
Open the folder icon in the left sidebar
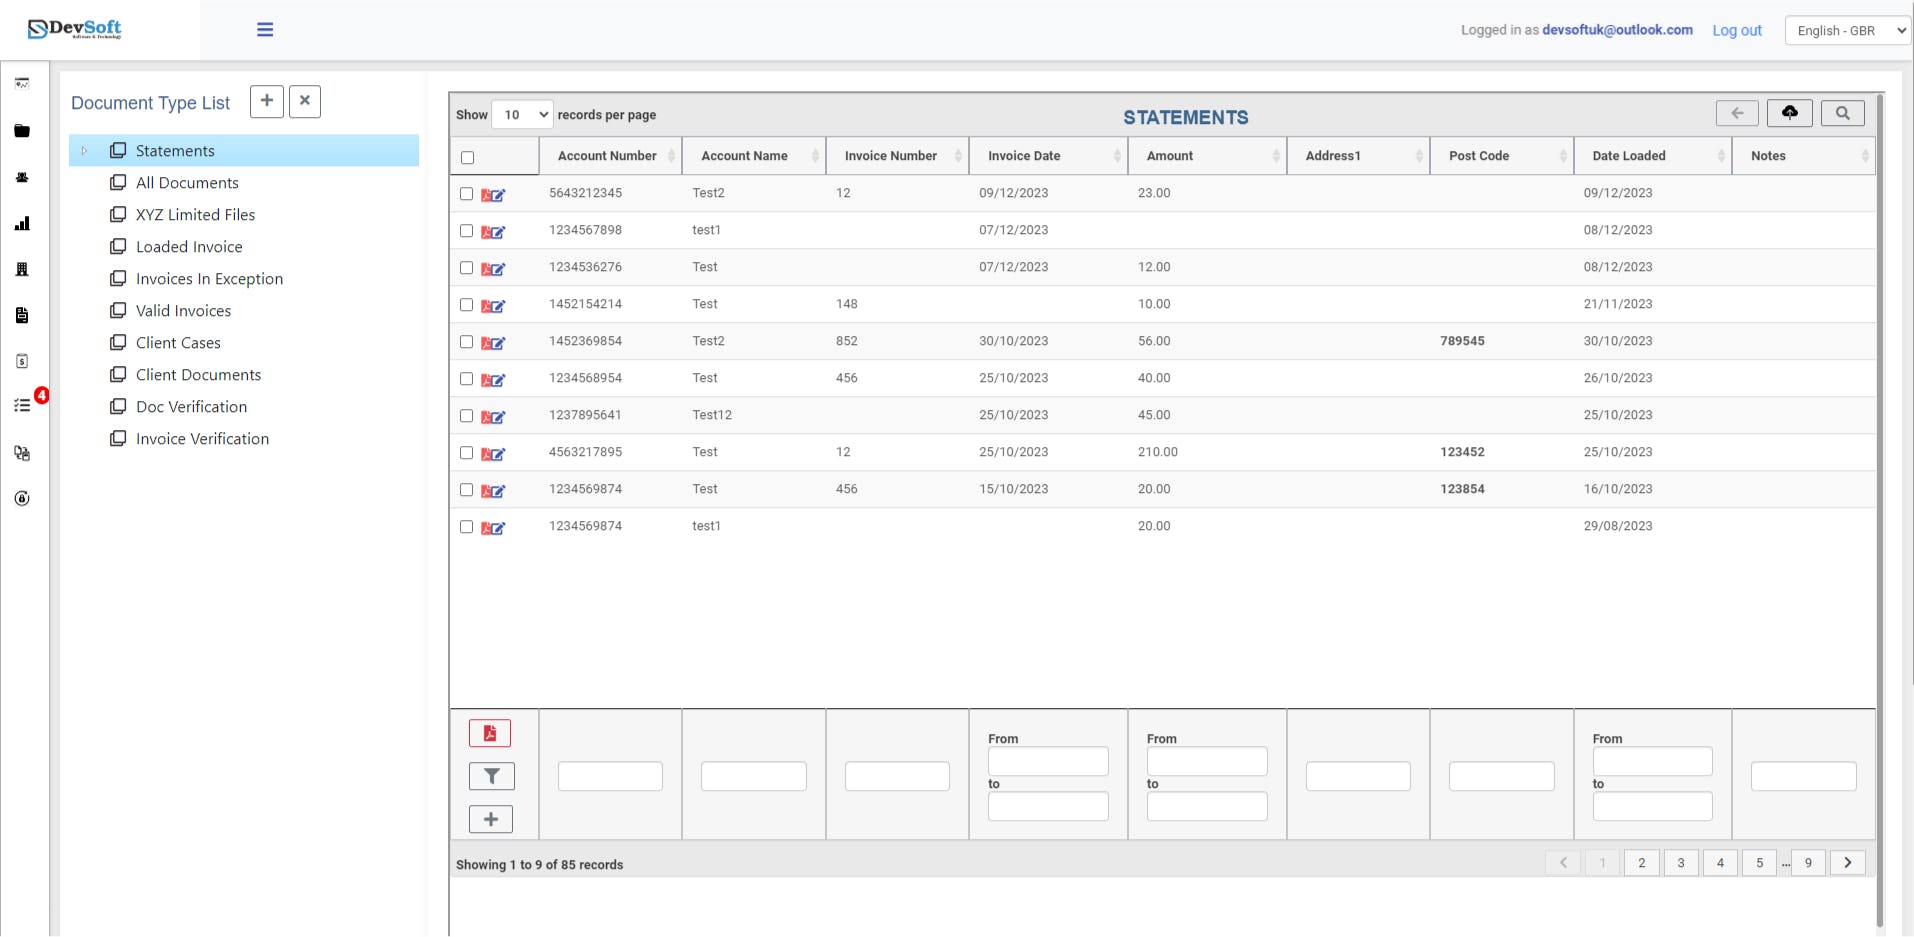[x=22, y=131]
